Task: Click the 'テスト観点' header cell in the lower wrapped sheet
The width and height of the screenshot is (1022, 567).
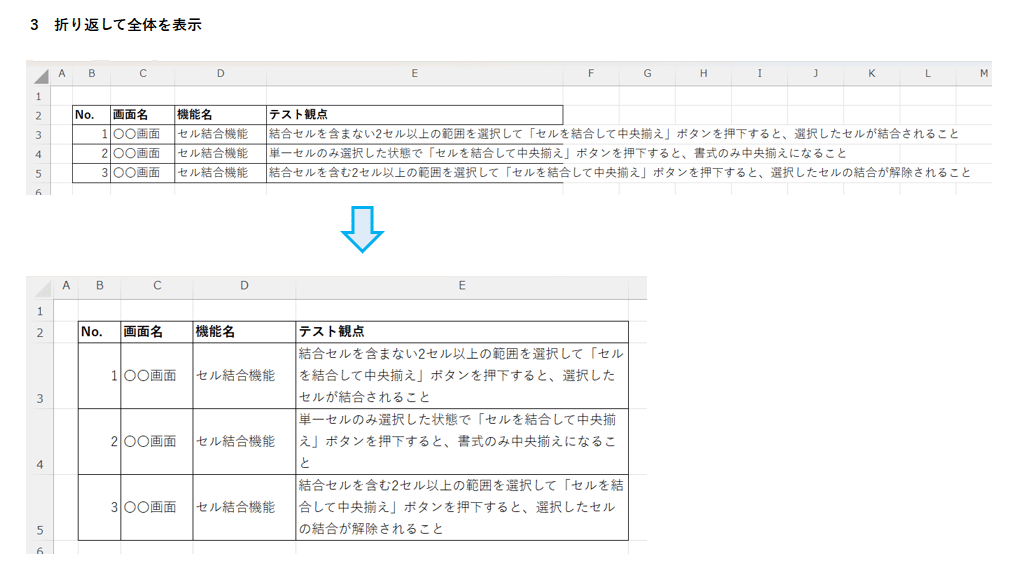Action: tap(462, 332)
